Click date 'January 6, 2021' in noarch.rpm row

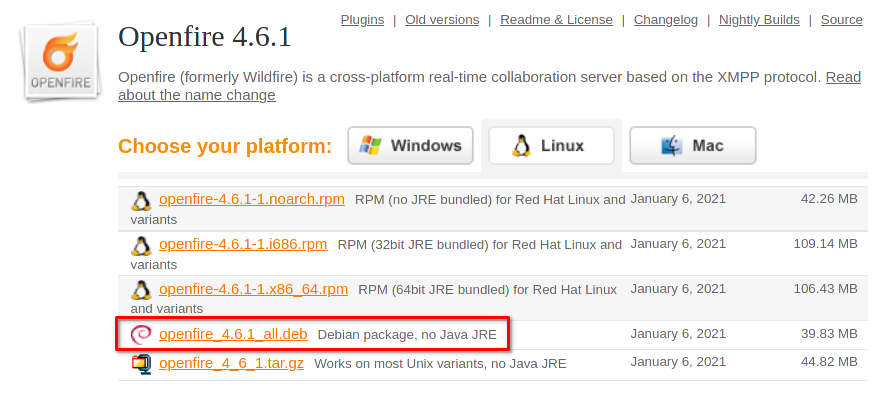[x=678, y=199]
